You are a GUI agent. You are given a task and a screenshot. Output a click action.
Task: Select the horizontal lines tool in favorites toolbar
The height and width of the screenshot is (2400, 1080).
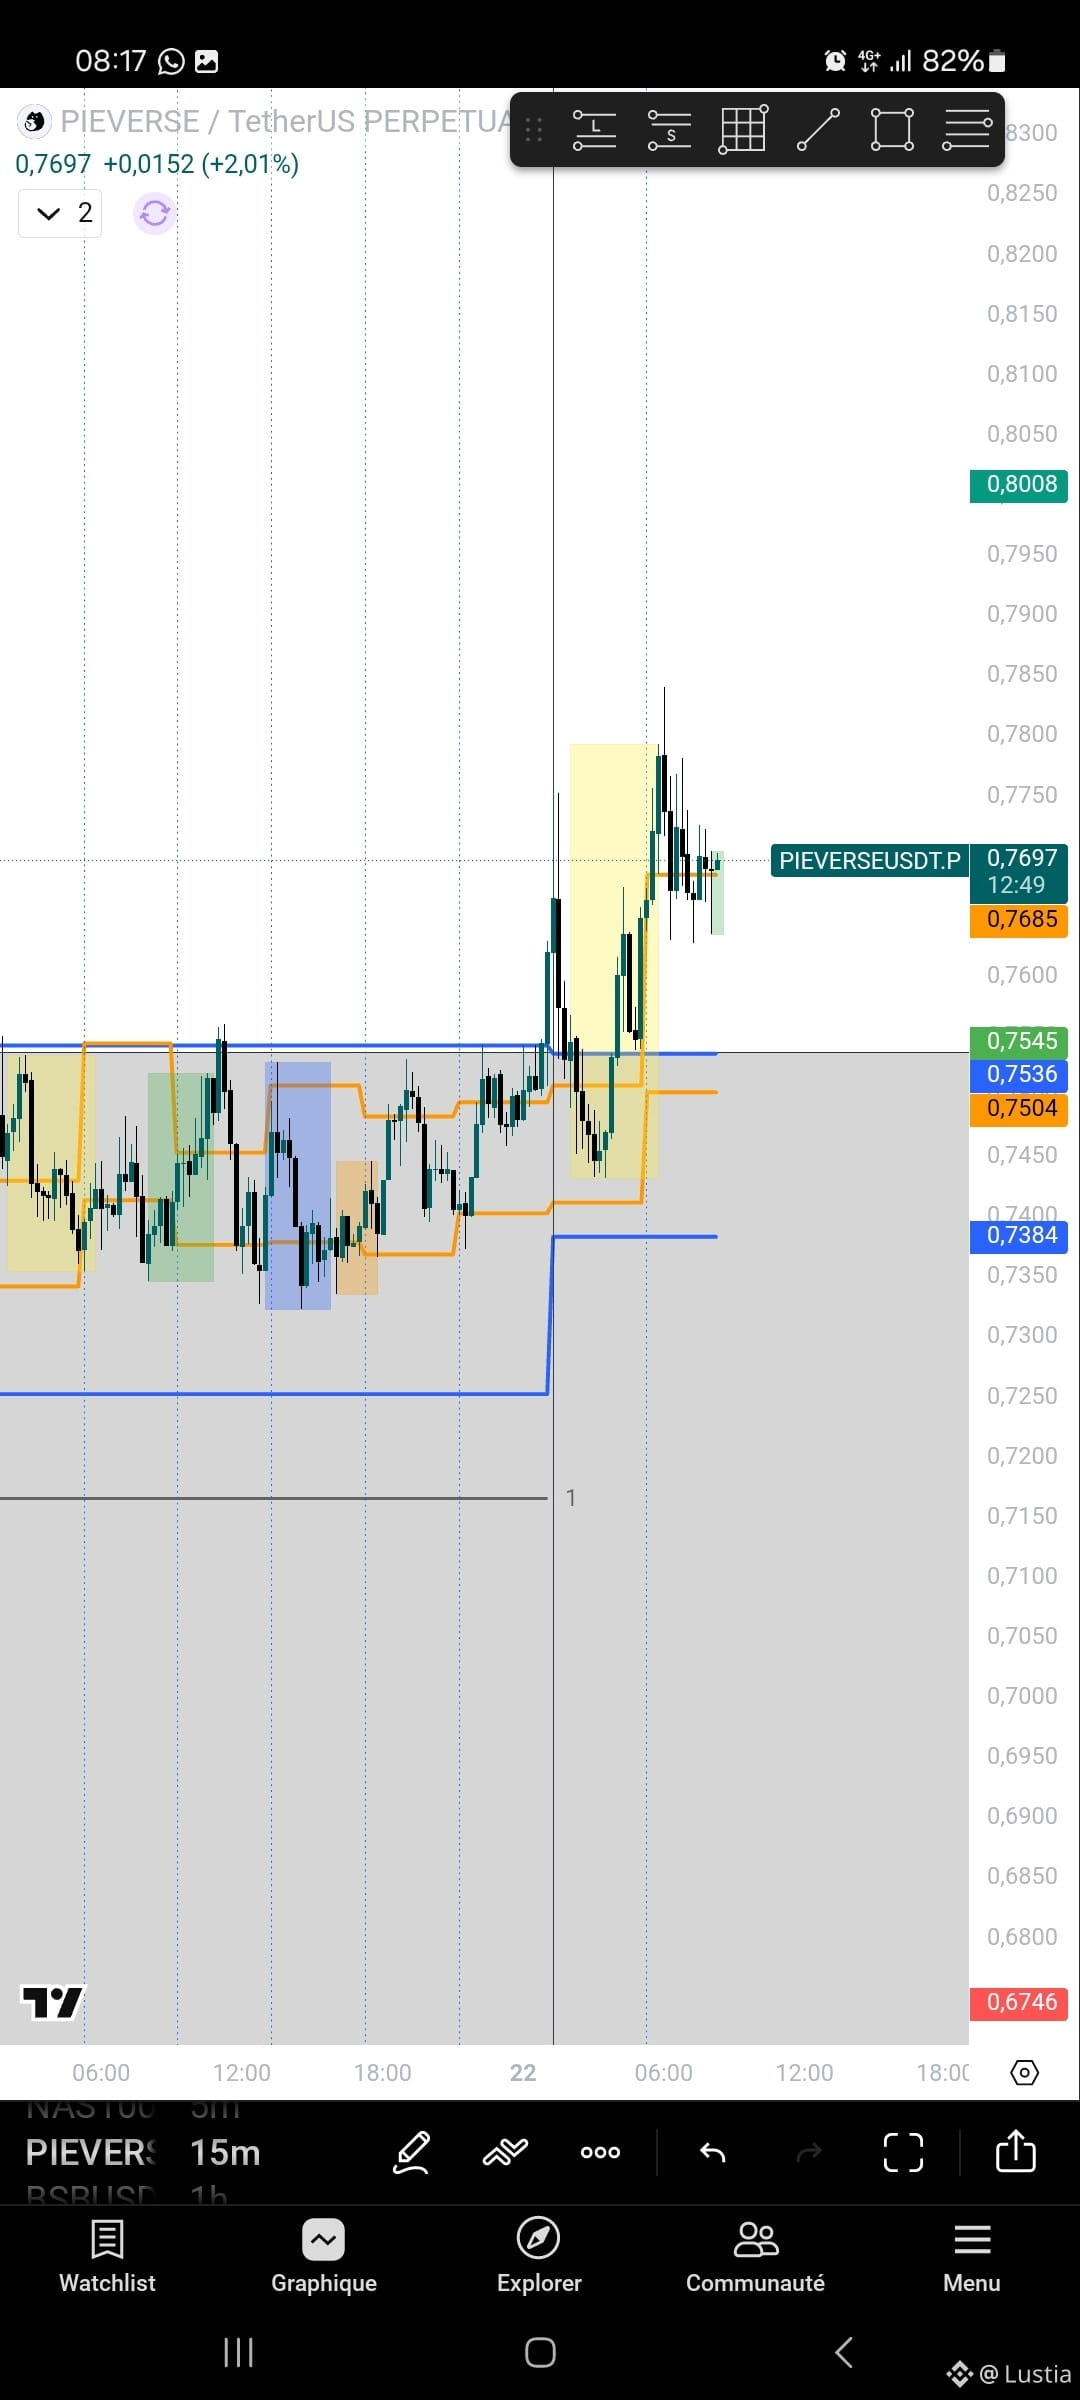tap(966, 130)
